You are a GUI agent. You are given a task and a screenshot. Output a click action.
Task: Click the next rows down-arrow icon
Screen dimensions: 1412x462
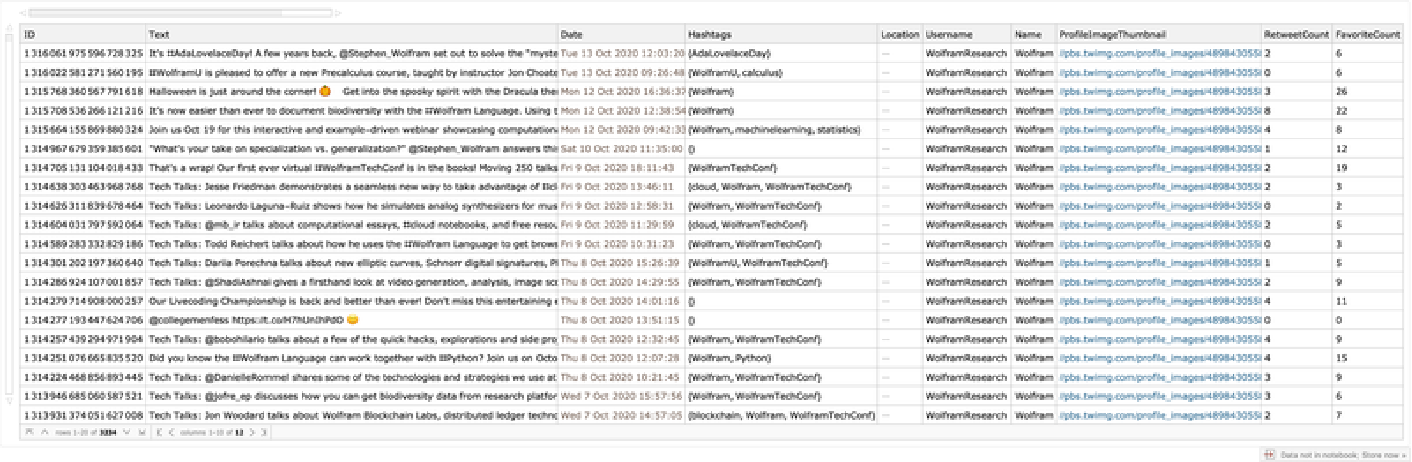point(126,432)
